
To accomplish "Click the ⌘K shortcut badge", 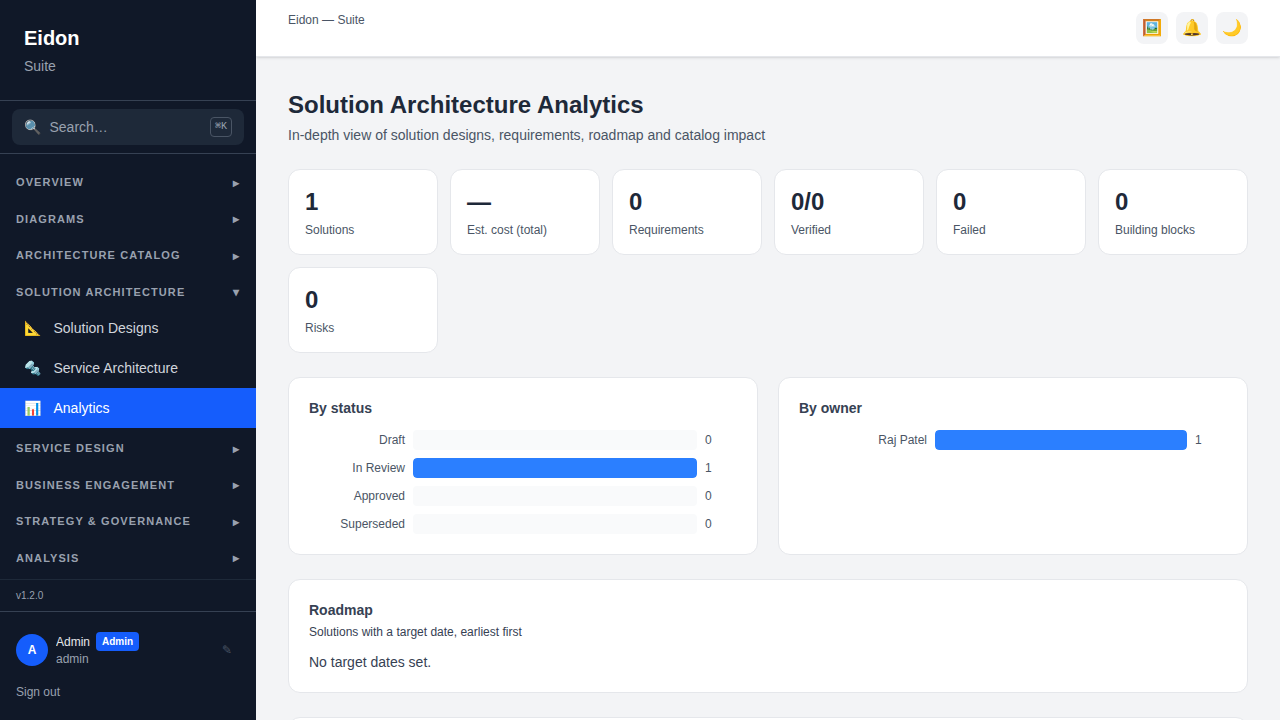I will coord(221,126).
